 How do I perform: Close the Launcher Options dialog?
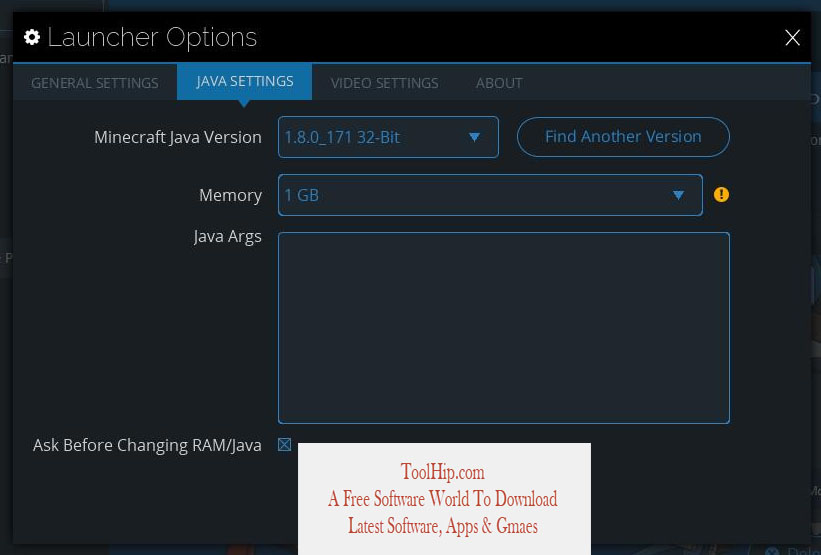(792, 37)
